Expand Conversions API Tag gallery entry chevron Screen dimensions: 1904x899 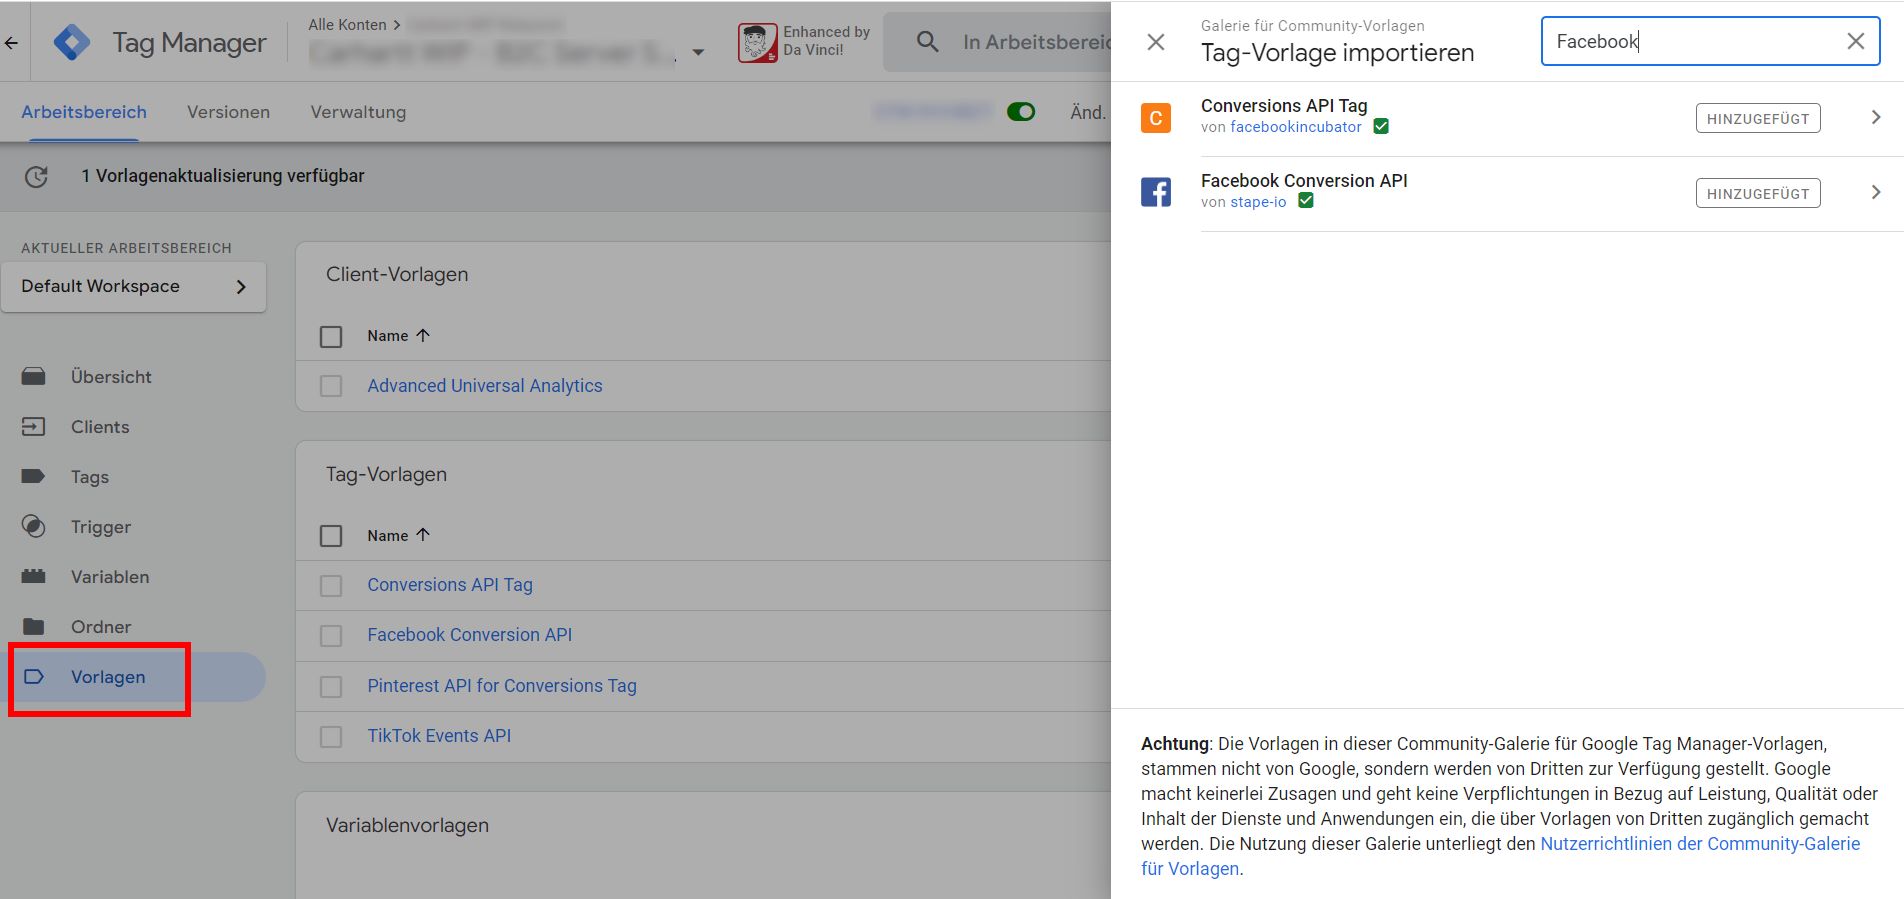[1876, 117]
